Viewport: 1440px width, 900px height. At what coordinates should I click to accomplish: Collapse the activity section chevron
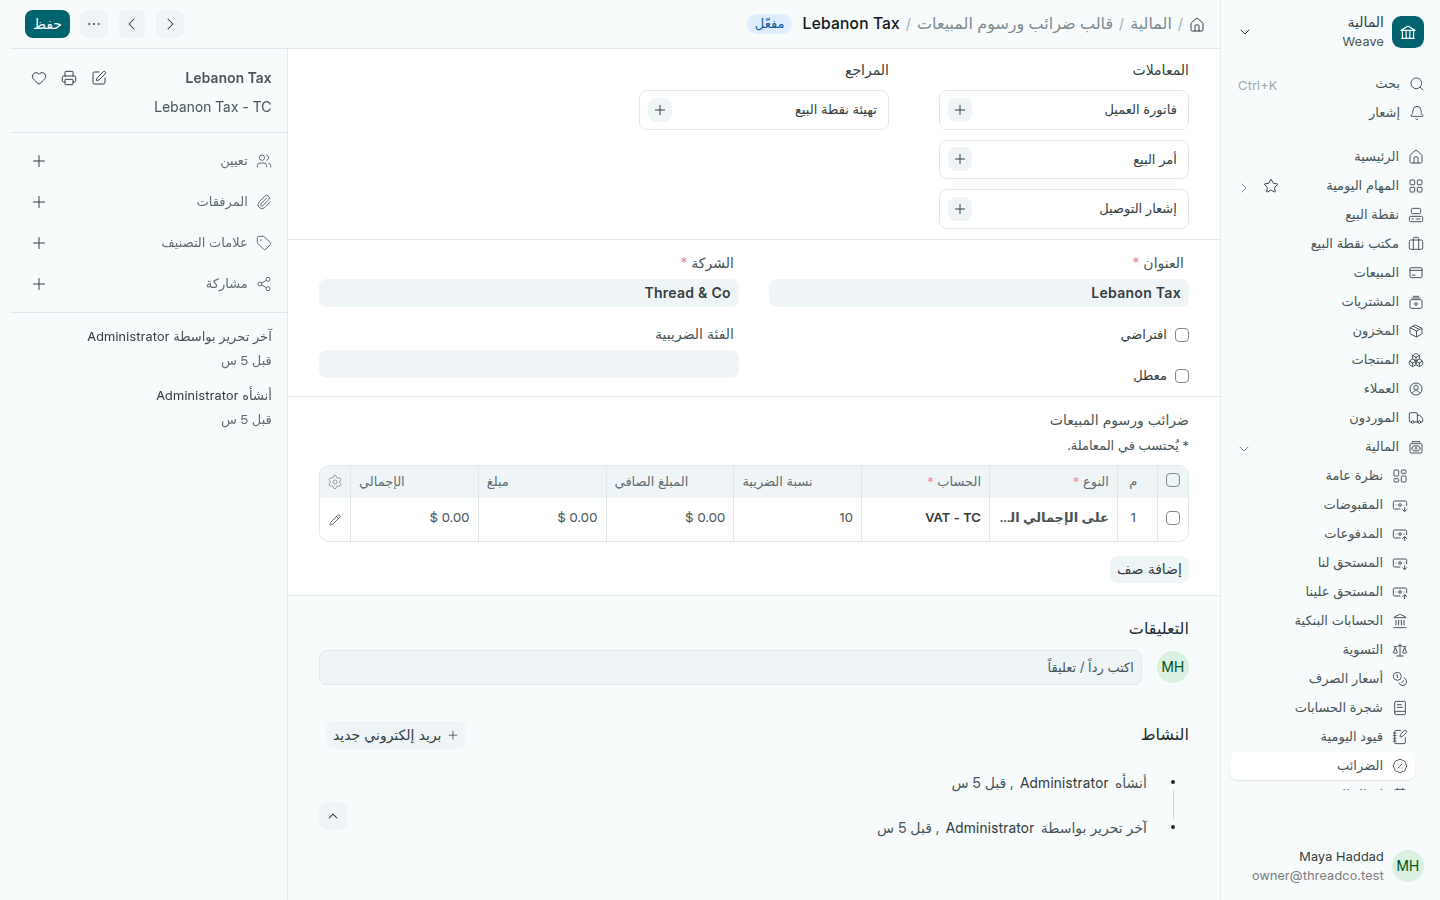pos(333,816)
